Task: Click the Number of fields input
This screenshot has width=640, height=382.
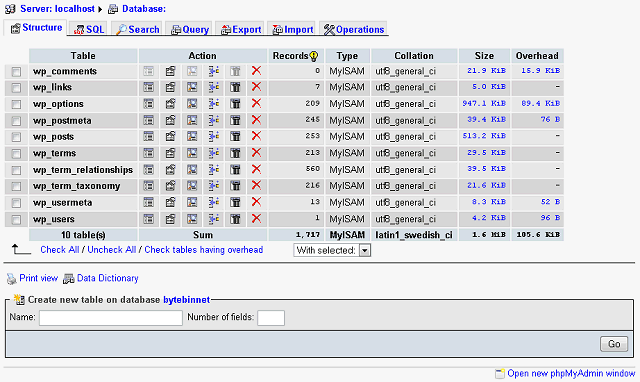Action: [271, 318]
